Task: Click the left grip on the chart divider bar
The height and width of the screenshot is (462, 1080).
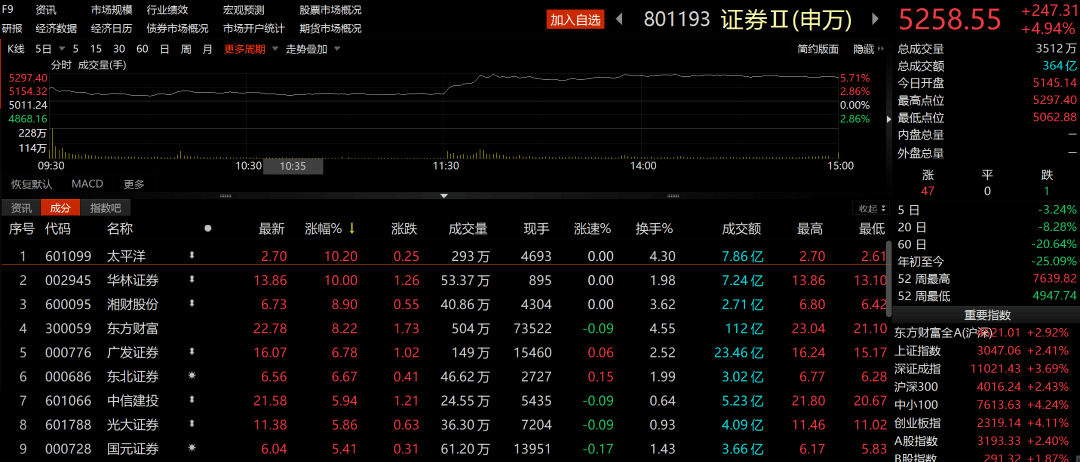Action: coord(225,196)
